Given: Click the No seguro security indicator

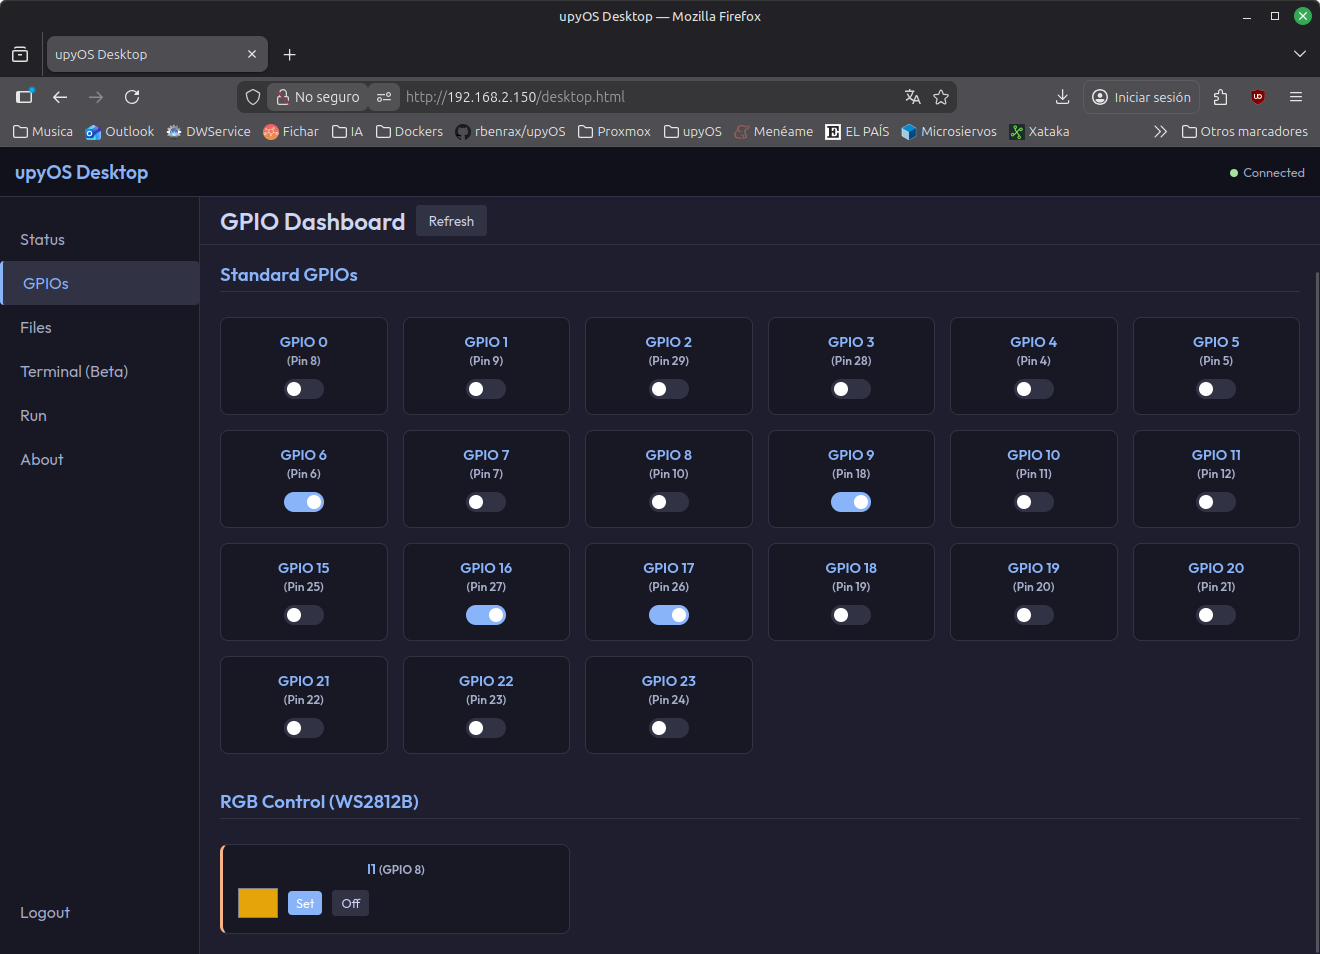Looking at the screenshot, I should pyautogui.click(x=318, y=97).
